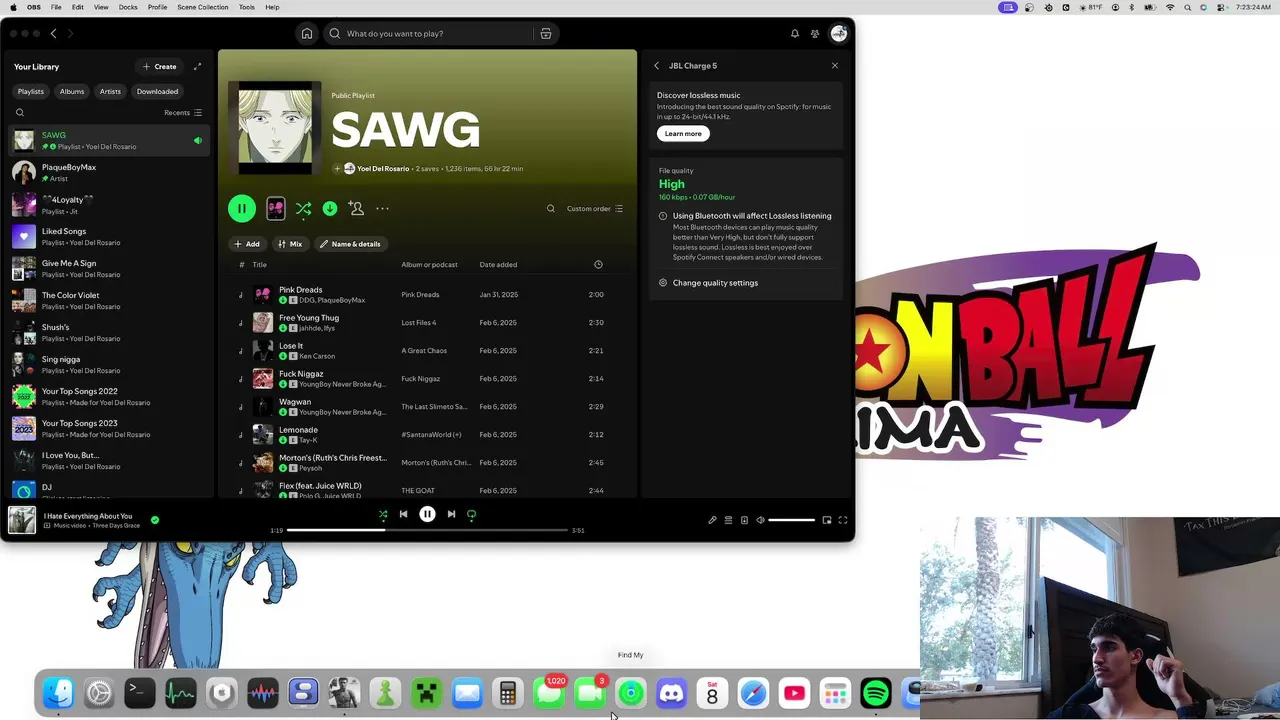Open the Edit menu
The height and width of the screenshot is (720, 1280).
click(77, 7)
